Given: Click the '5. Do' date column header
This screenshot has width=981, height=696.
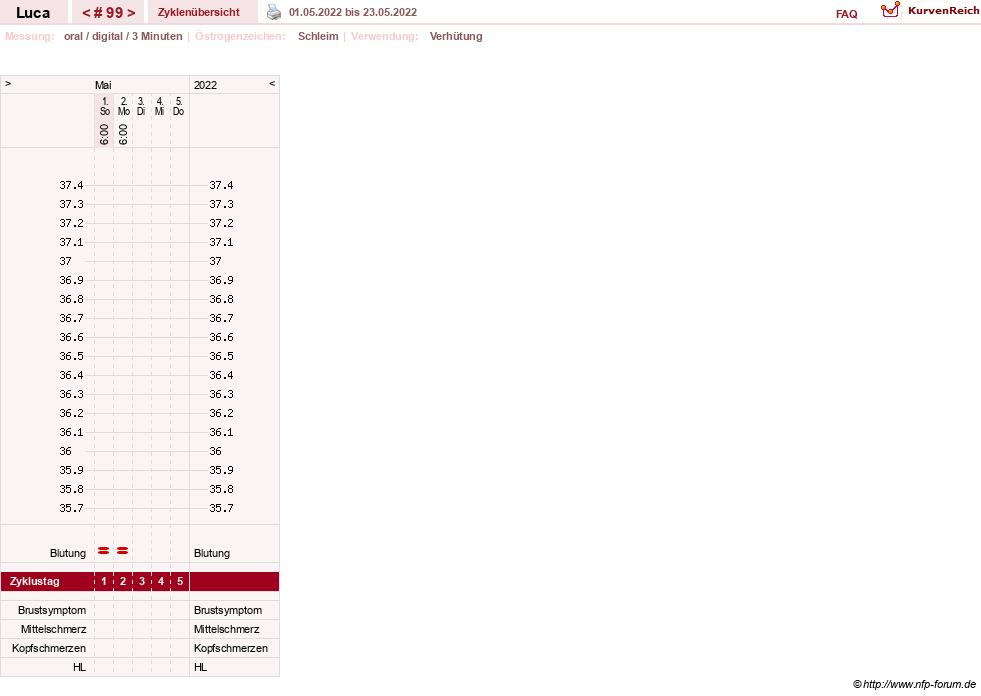Looking at the screenshot, I should coord(178,106).
